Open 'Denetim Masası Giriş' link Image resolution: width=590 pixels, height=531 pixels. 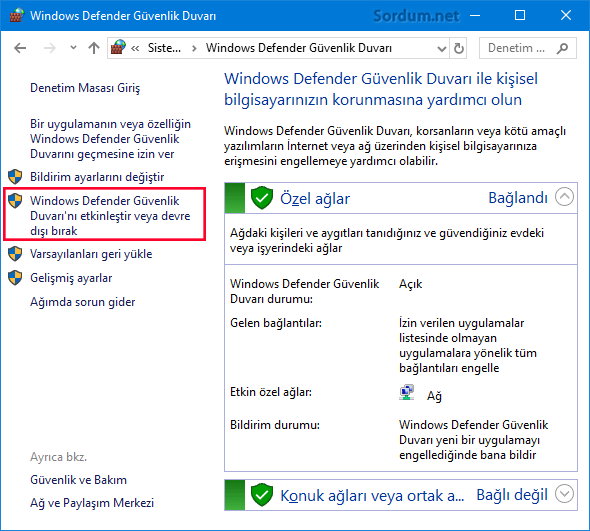click(85, 88)
